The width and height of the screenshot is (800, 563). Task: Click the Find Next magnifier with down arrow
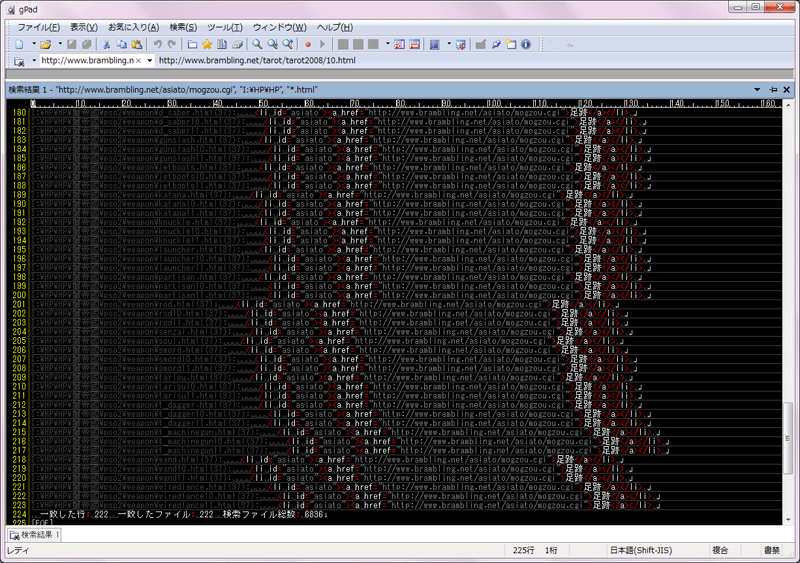point(273,44)
